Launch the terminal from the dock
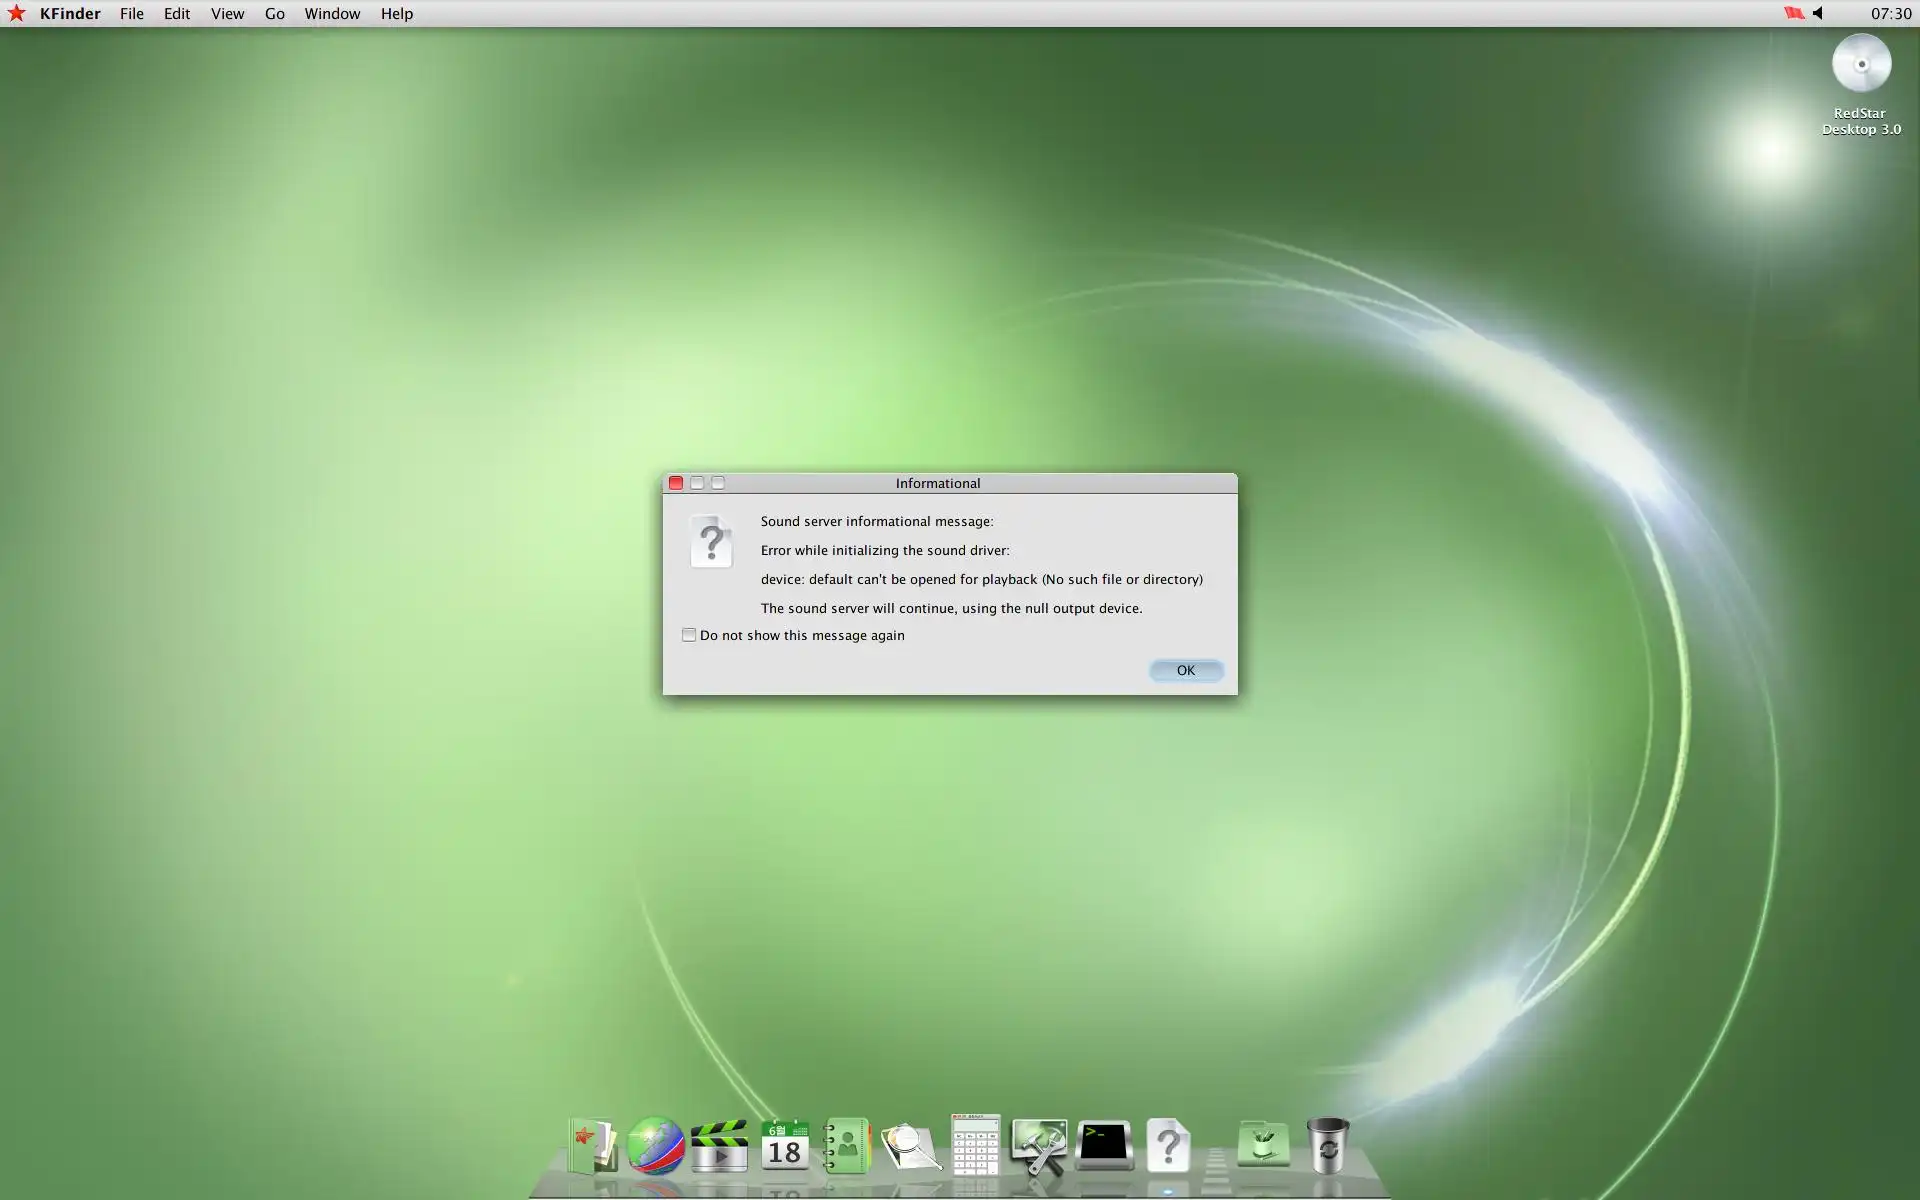Image resolution: width=1920 pixels, height=1200 pixels. pos(1104,1146)
